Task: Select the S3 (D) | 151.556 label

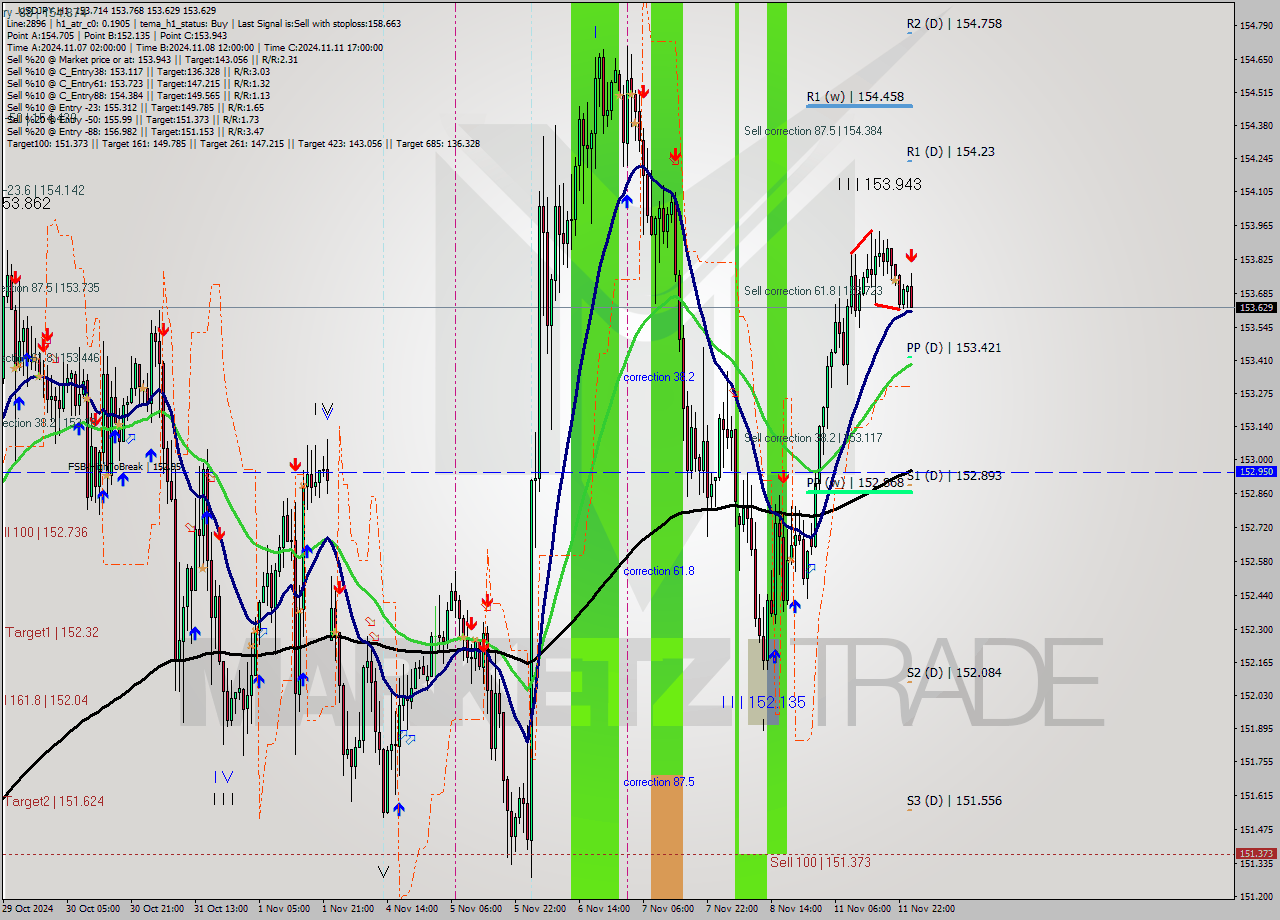Action: pos(953,801)
